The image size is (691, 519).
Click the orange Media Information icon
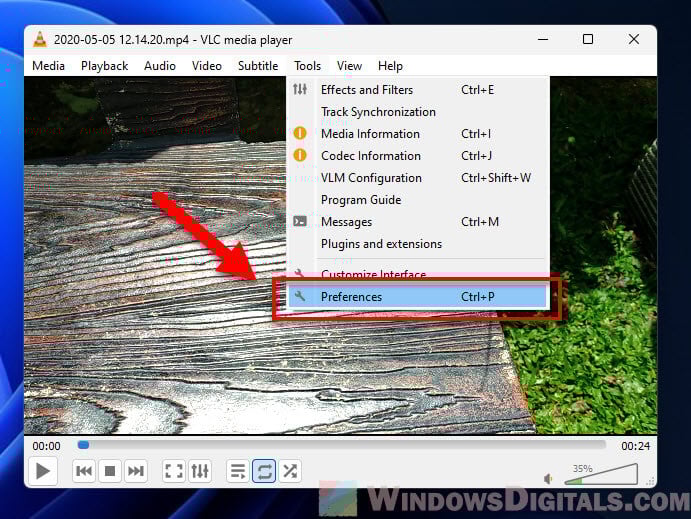click(x=300, y=133)
